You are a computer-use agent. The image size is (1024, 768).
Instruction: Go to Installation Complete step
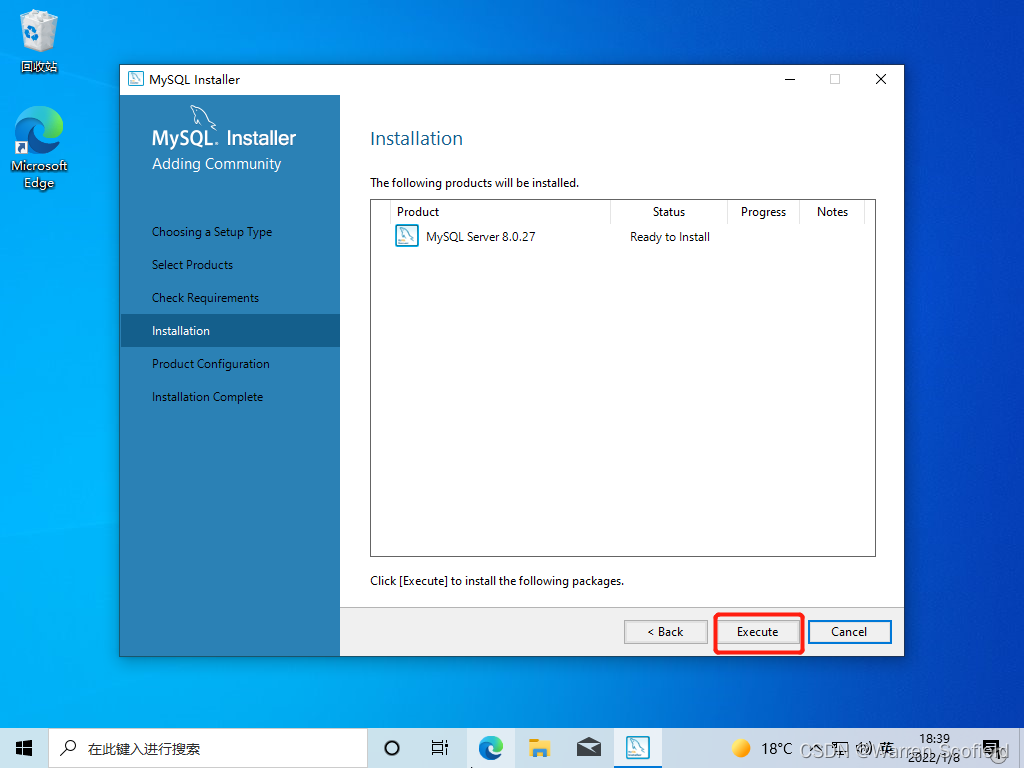click(207, 397)
